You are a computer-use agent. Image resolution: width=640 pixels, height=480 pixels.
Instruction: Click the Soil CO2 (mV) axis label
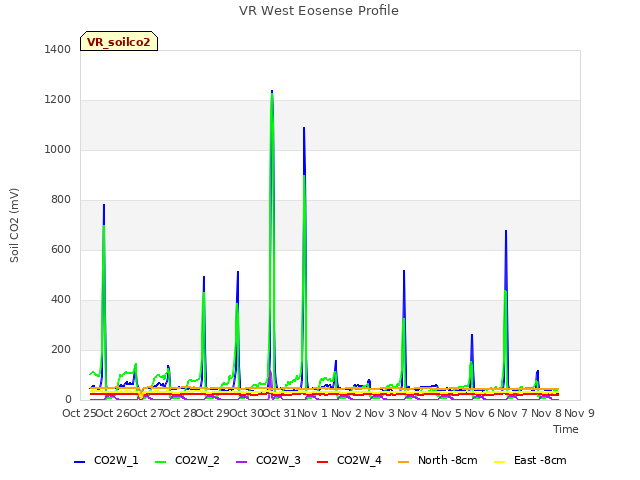(14, 225)
